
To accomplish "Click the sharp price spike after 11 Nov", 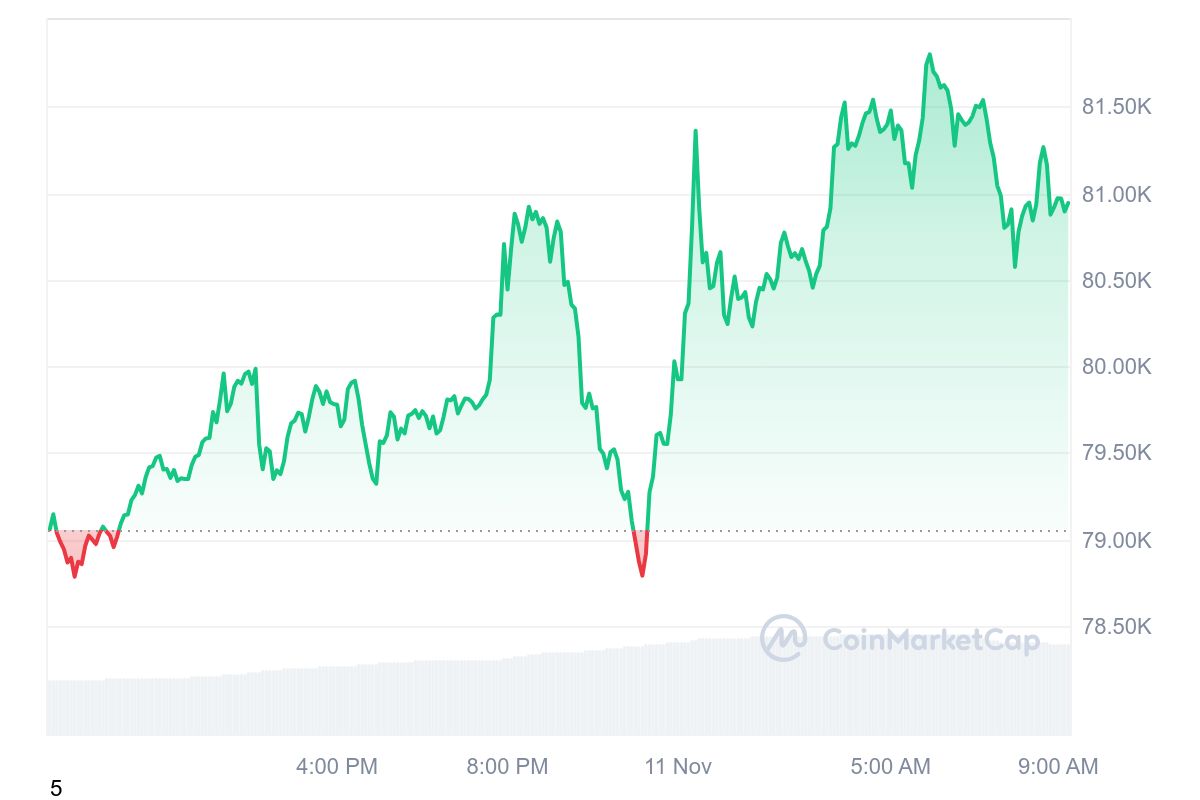I will pyautogui.click(x=695, y=132).
